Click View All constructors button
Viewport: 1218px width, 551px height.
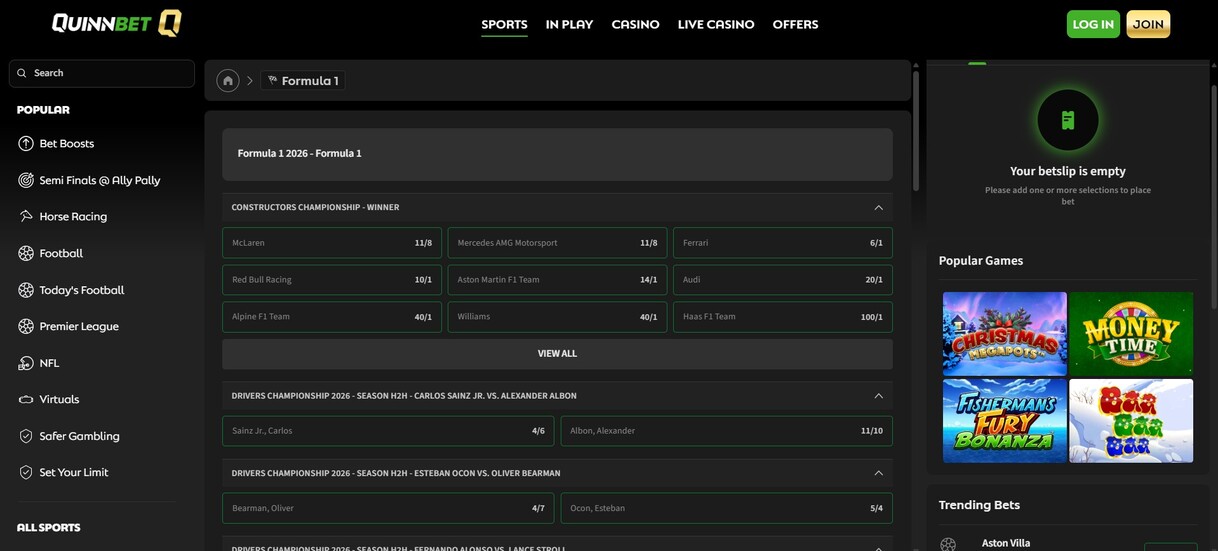pos(557,354)
